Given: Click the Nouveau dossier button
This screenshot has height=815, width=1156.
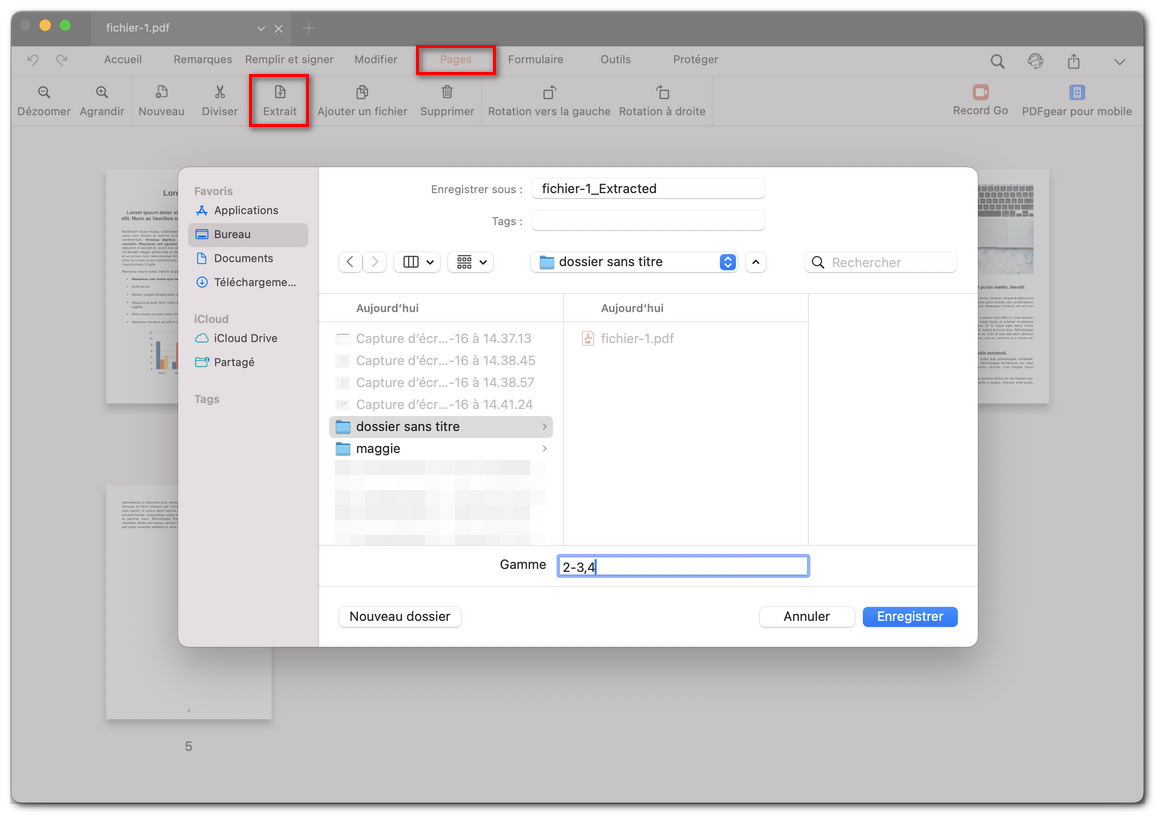Looking at the screenshot, I should (399, 616).
